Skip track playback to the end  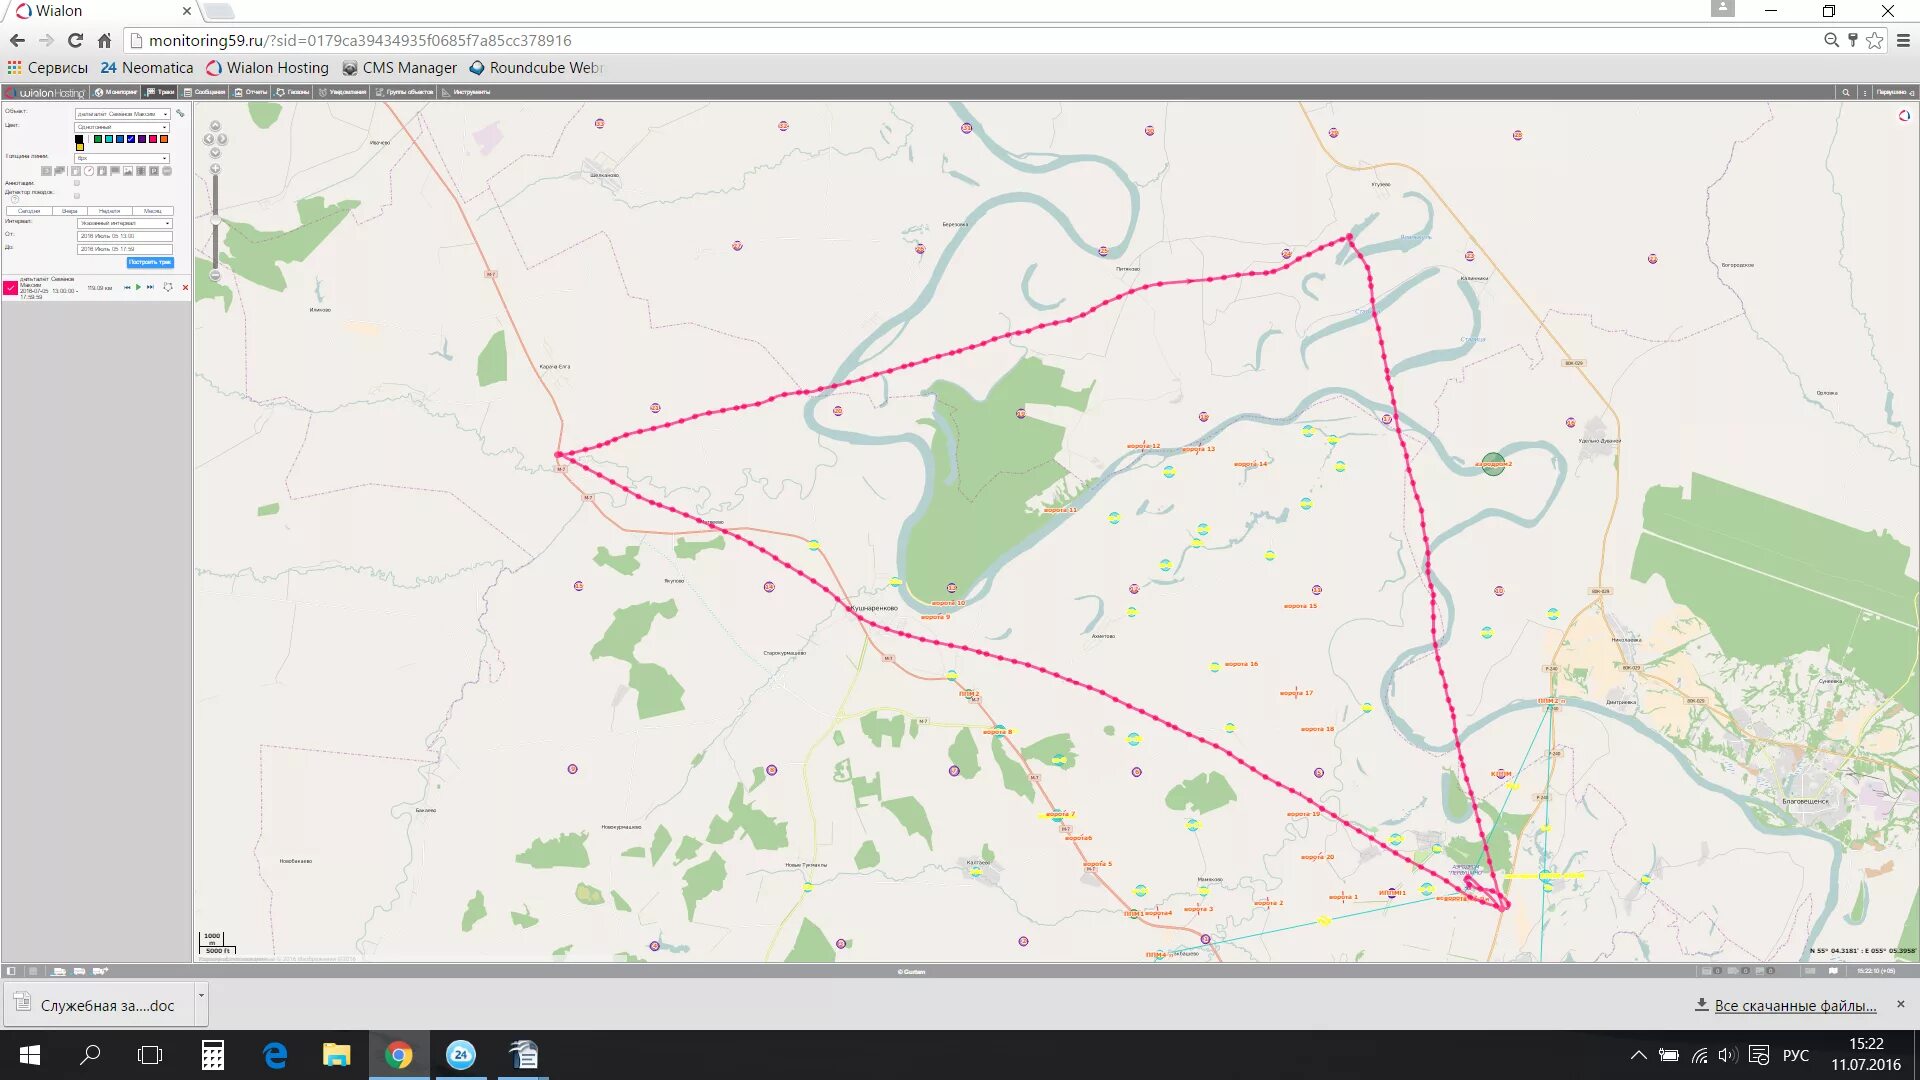[150, 287]
